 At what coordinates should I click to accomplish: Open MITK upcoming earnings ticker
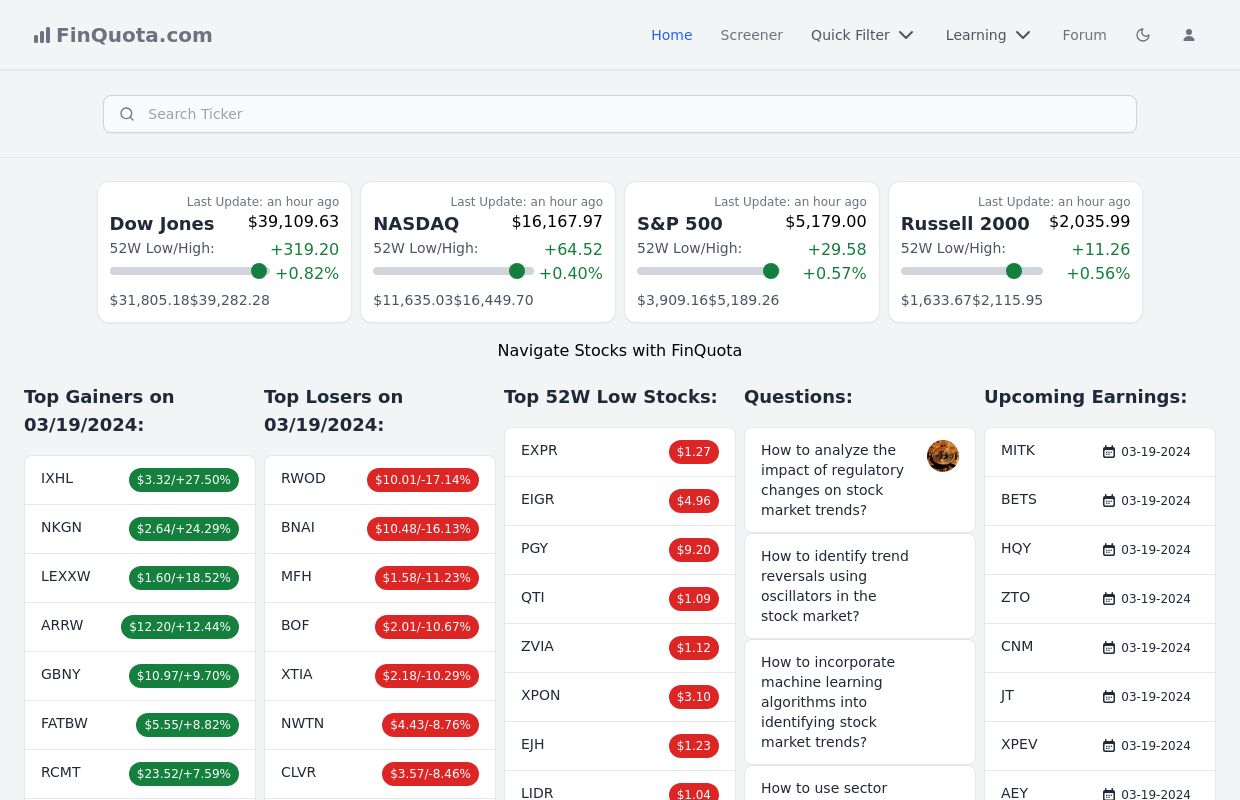1018,450
